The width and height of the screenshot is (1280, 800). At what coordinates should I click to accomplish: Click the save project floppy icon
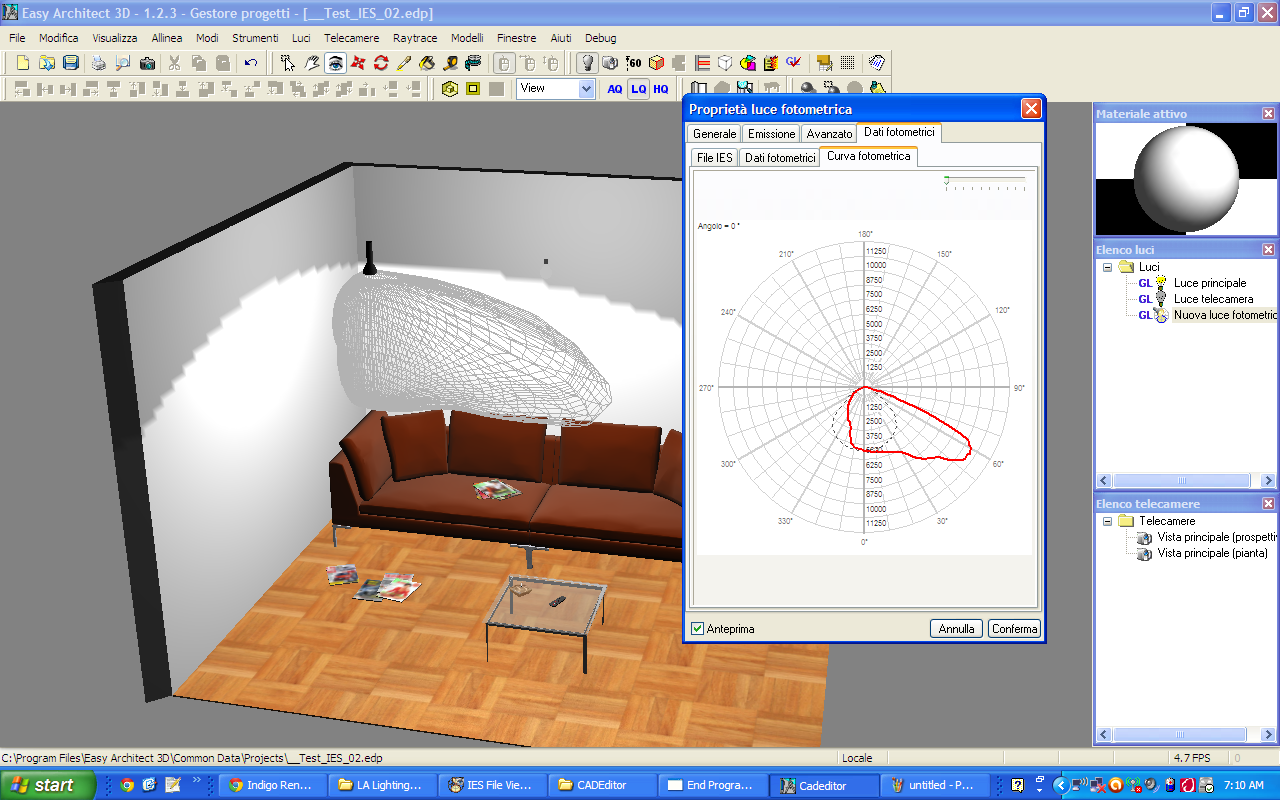(71, 63)
